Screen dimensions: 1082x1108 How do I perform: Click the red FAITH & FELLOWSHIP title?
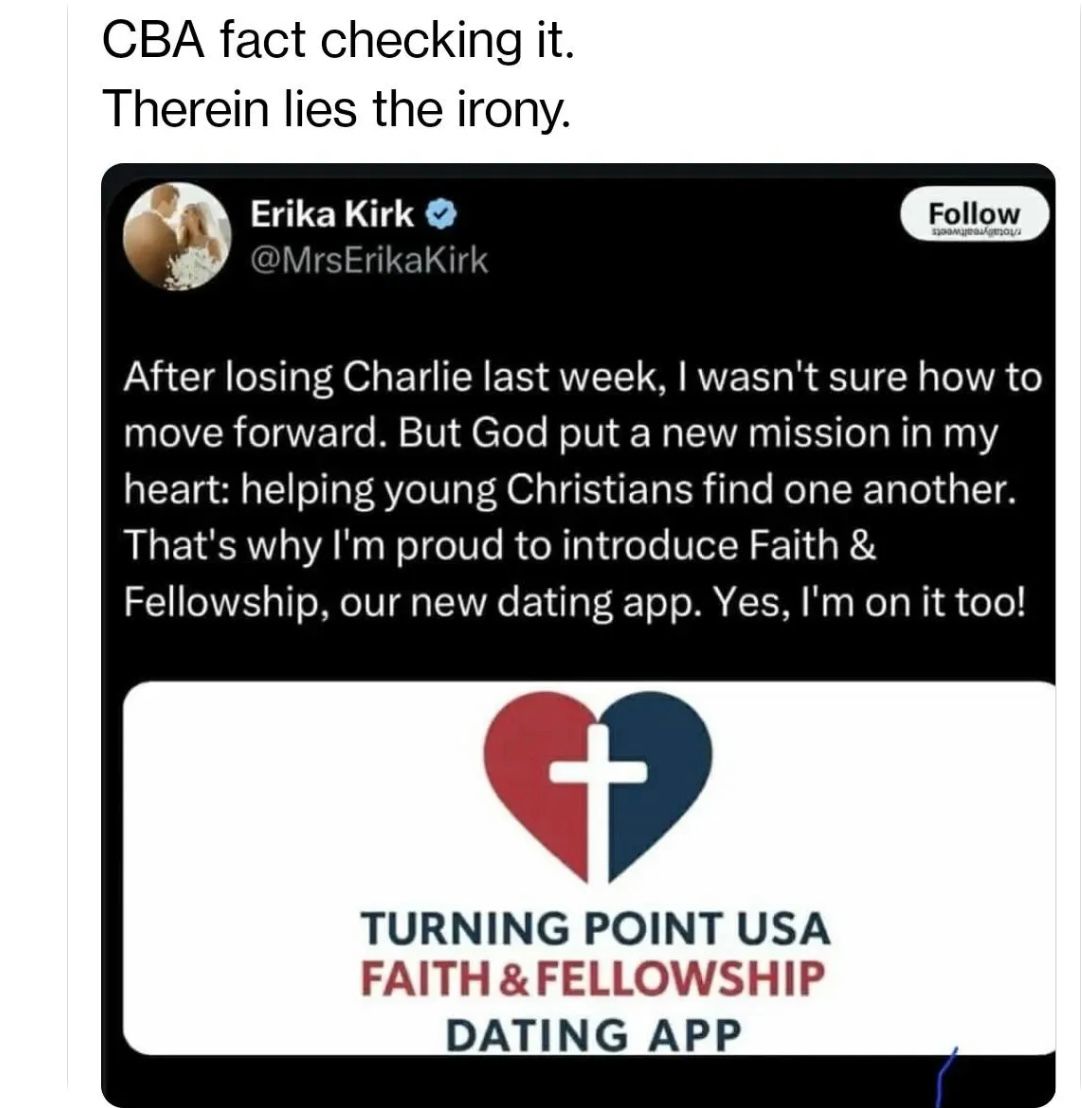(x=596, y=976)
